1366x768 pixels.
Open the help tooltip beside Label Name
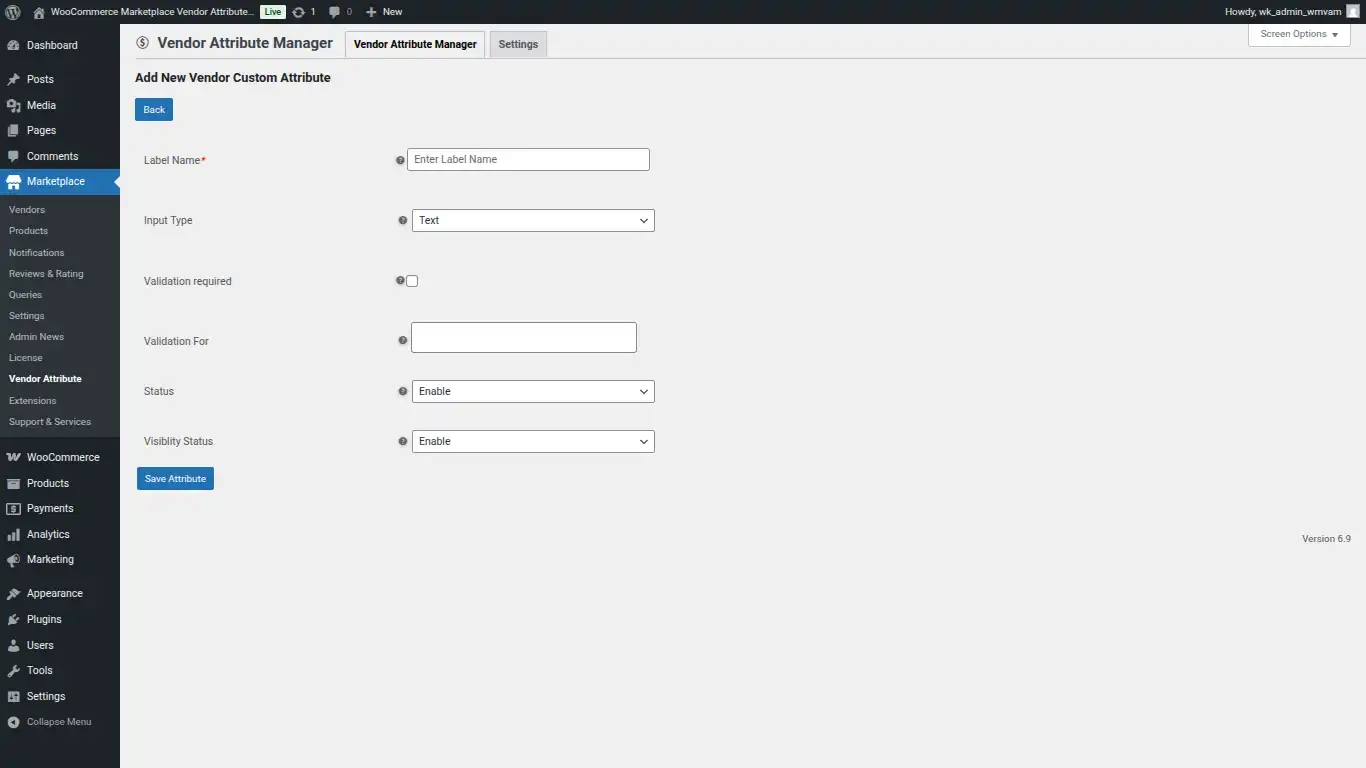(400, 160)
